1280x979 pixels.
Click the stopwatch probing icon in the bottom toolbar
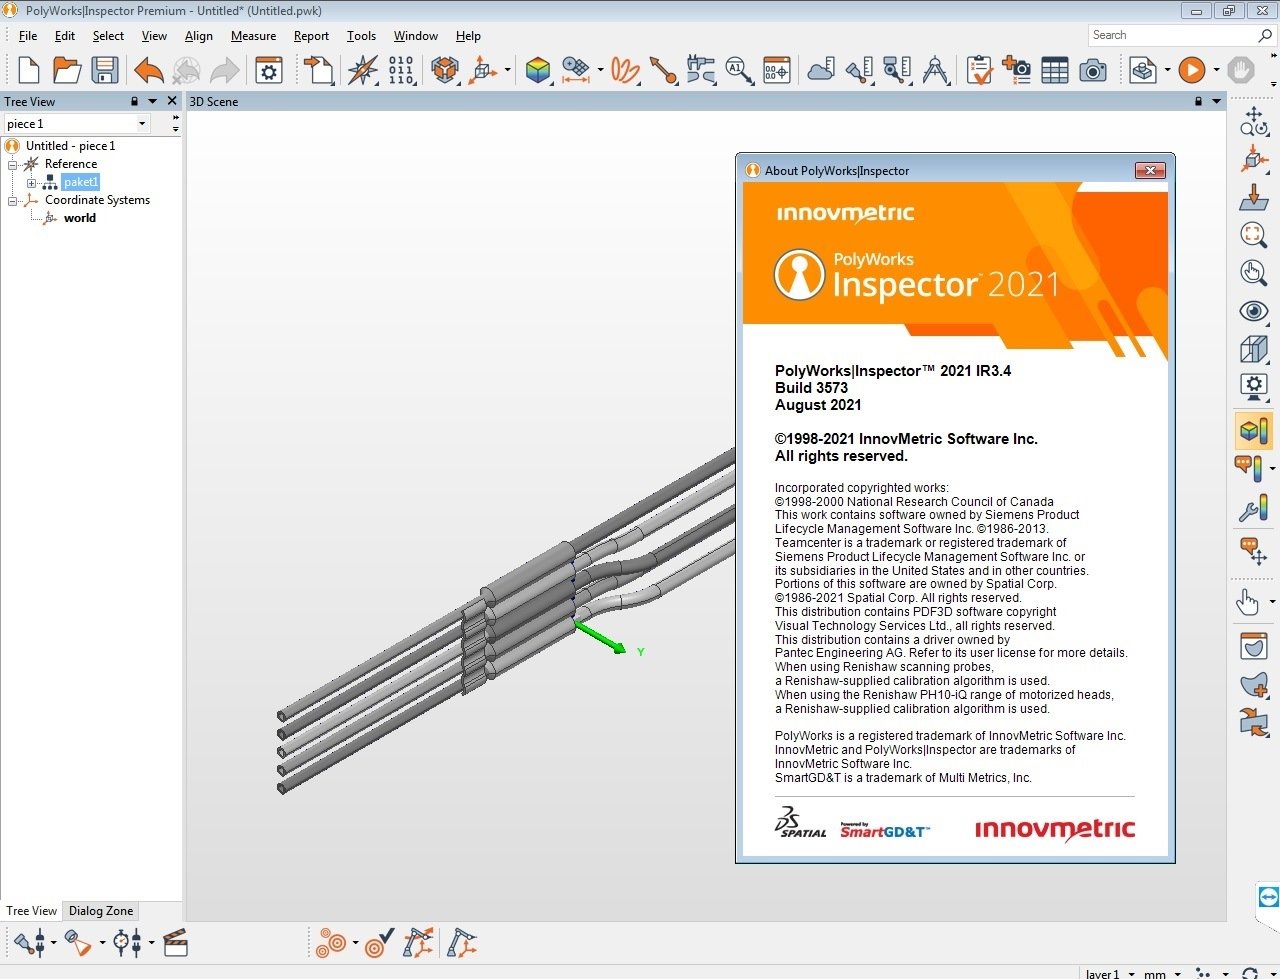pyautogui.click(x=127, y=942)
